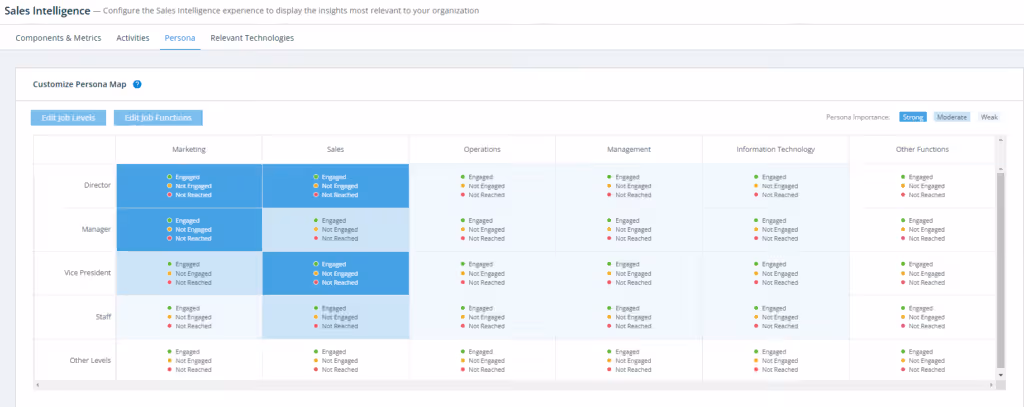This screenshot has height=407, width=1024.
Task: Click the Vice President Marketing cell
Action: pos(189,273)
